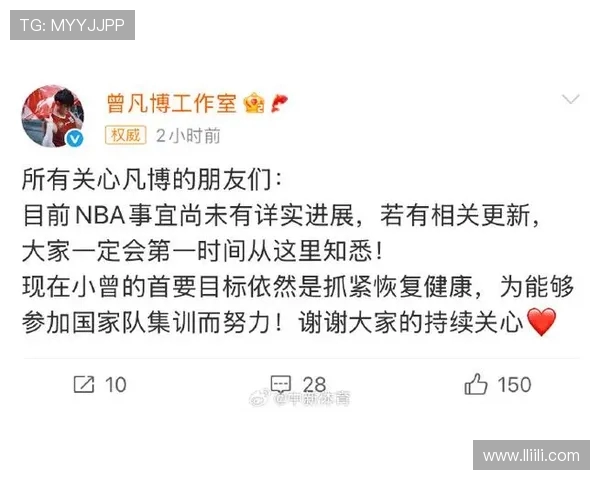This screenshot has width=600, height=480.
Task: Click the red heart emoji
Action: [541, 322]
